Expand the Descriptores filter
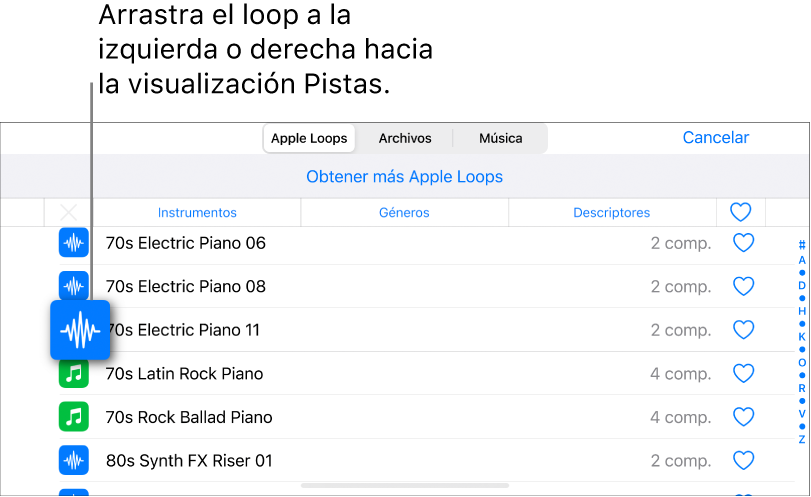The image size is (811, 497). coord(611,212)
